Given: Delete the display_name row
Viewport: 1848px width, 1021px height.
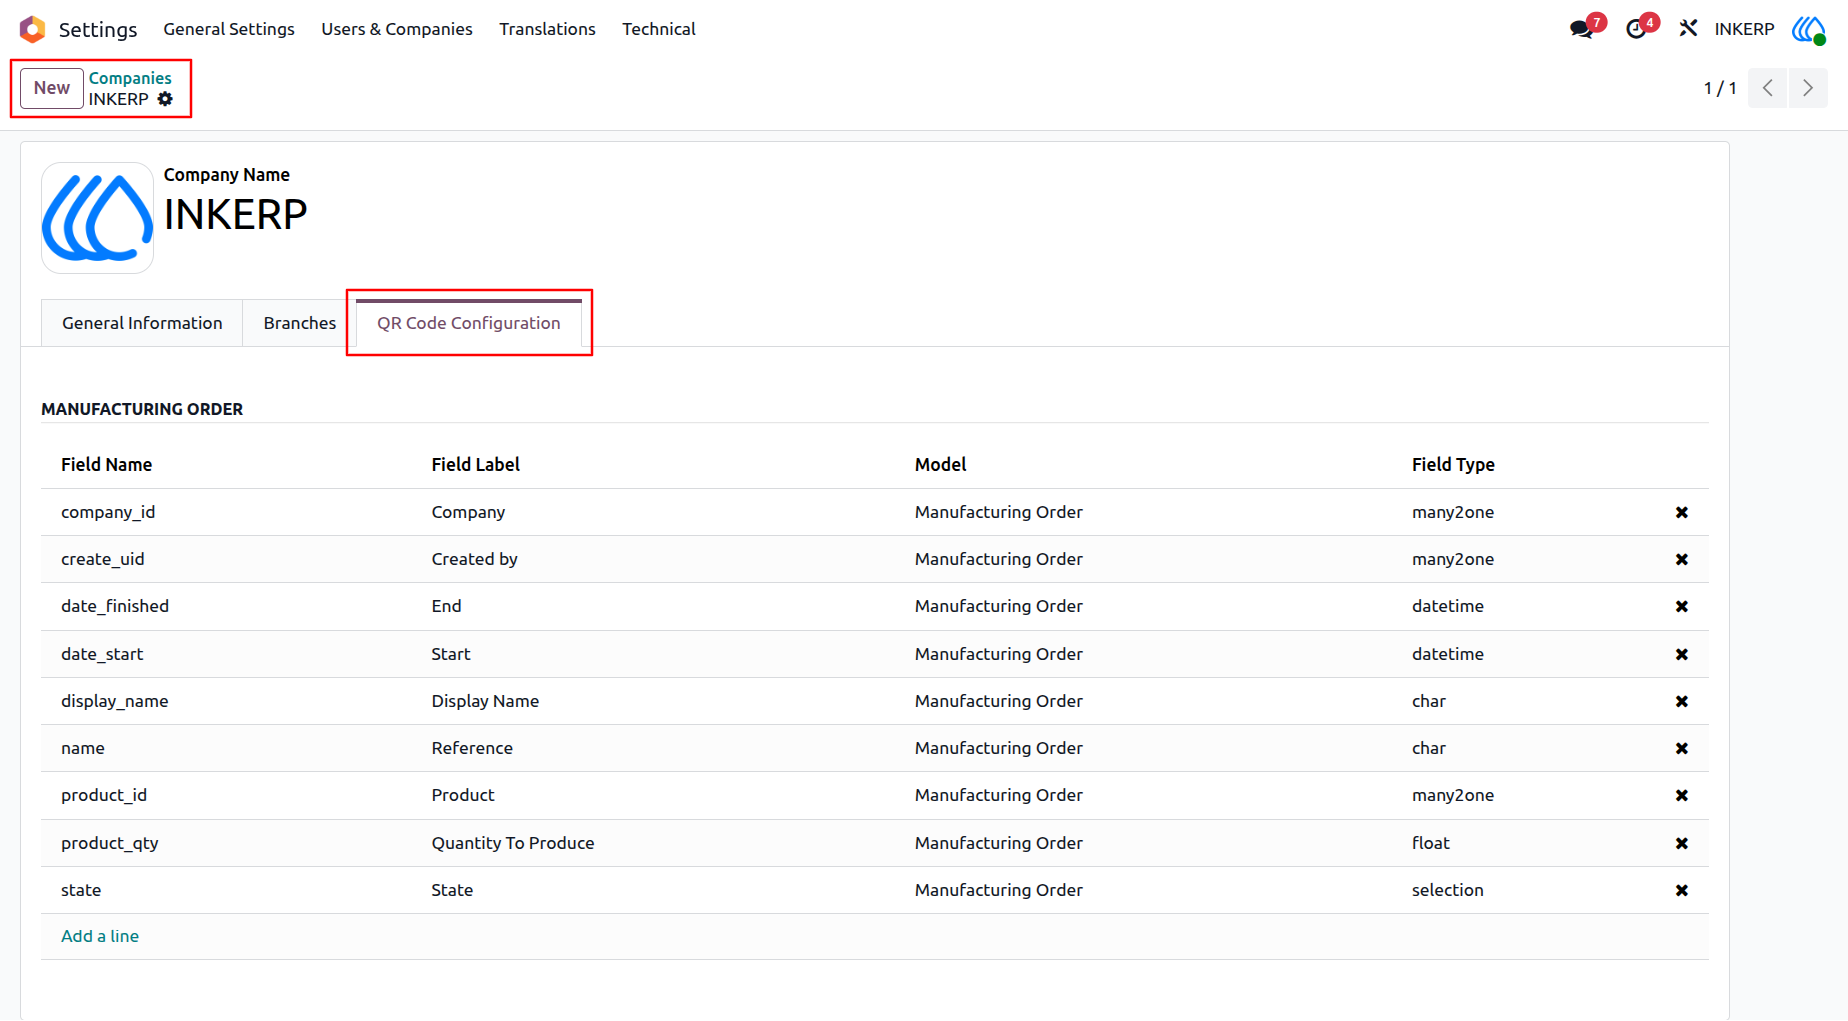Looking at the screenshot, I should coord(1682,701).
